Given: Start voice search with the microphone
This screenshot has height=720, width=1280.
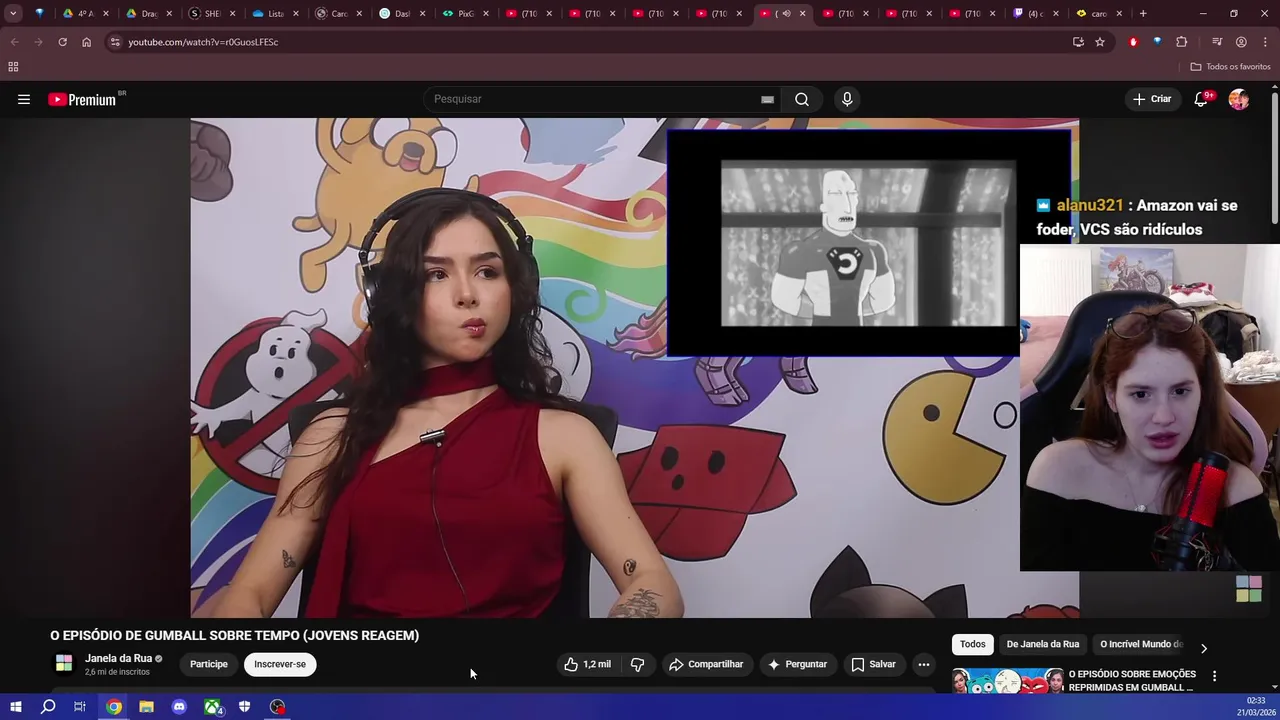Looking at the screenshot, I should point(847,99).
